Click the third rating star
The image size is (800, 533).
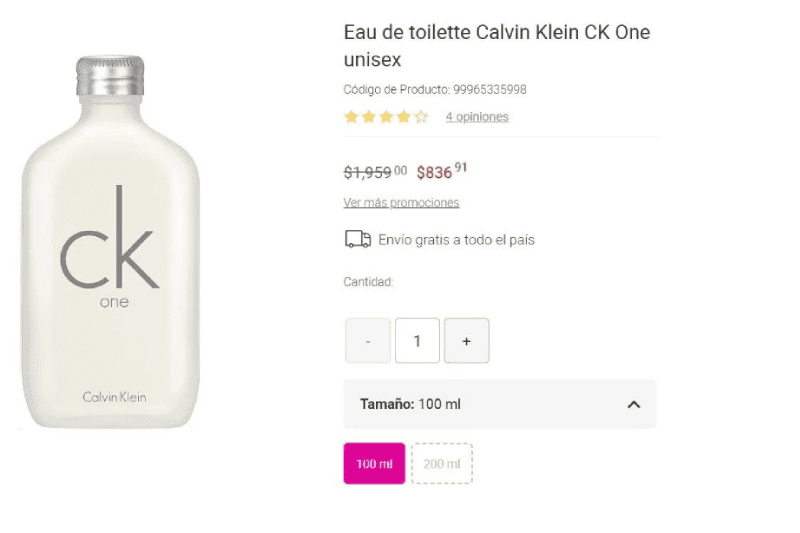(x=385, y=117)
